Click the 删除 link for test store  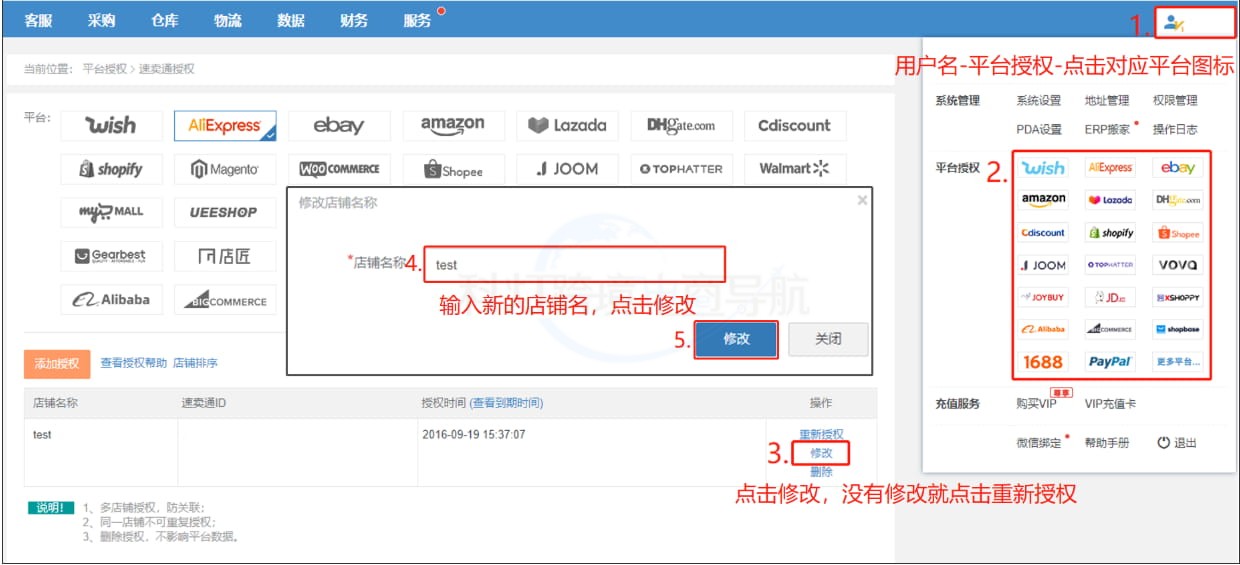821,472
